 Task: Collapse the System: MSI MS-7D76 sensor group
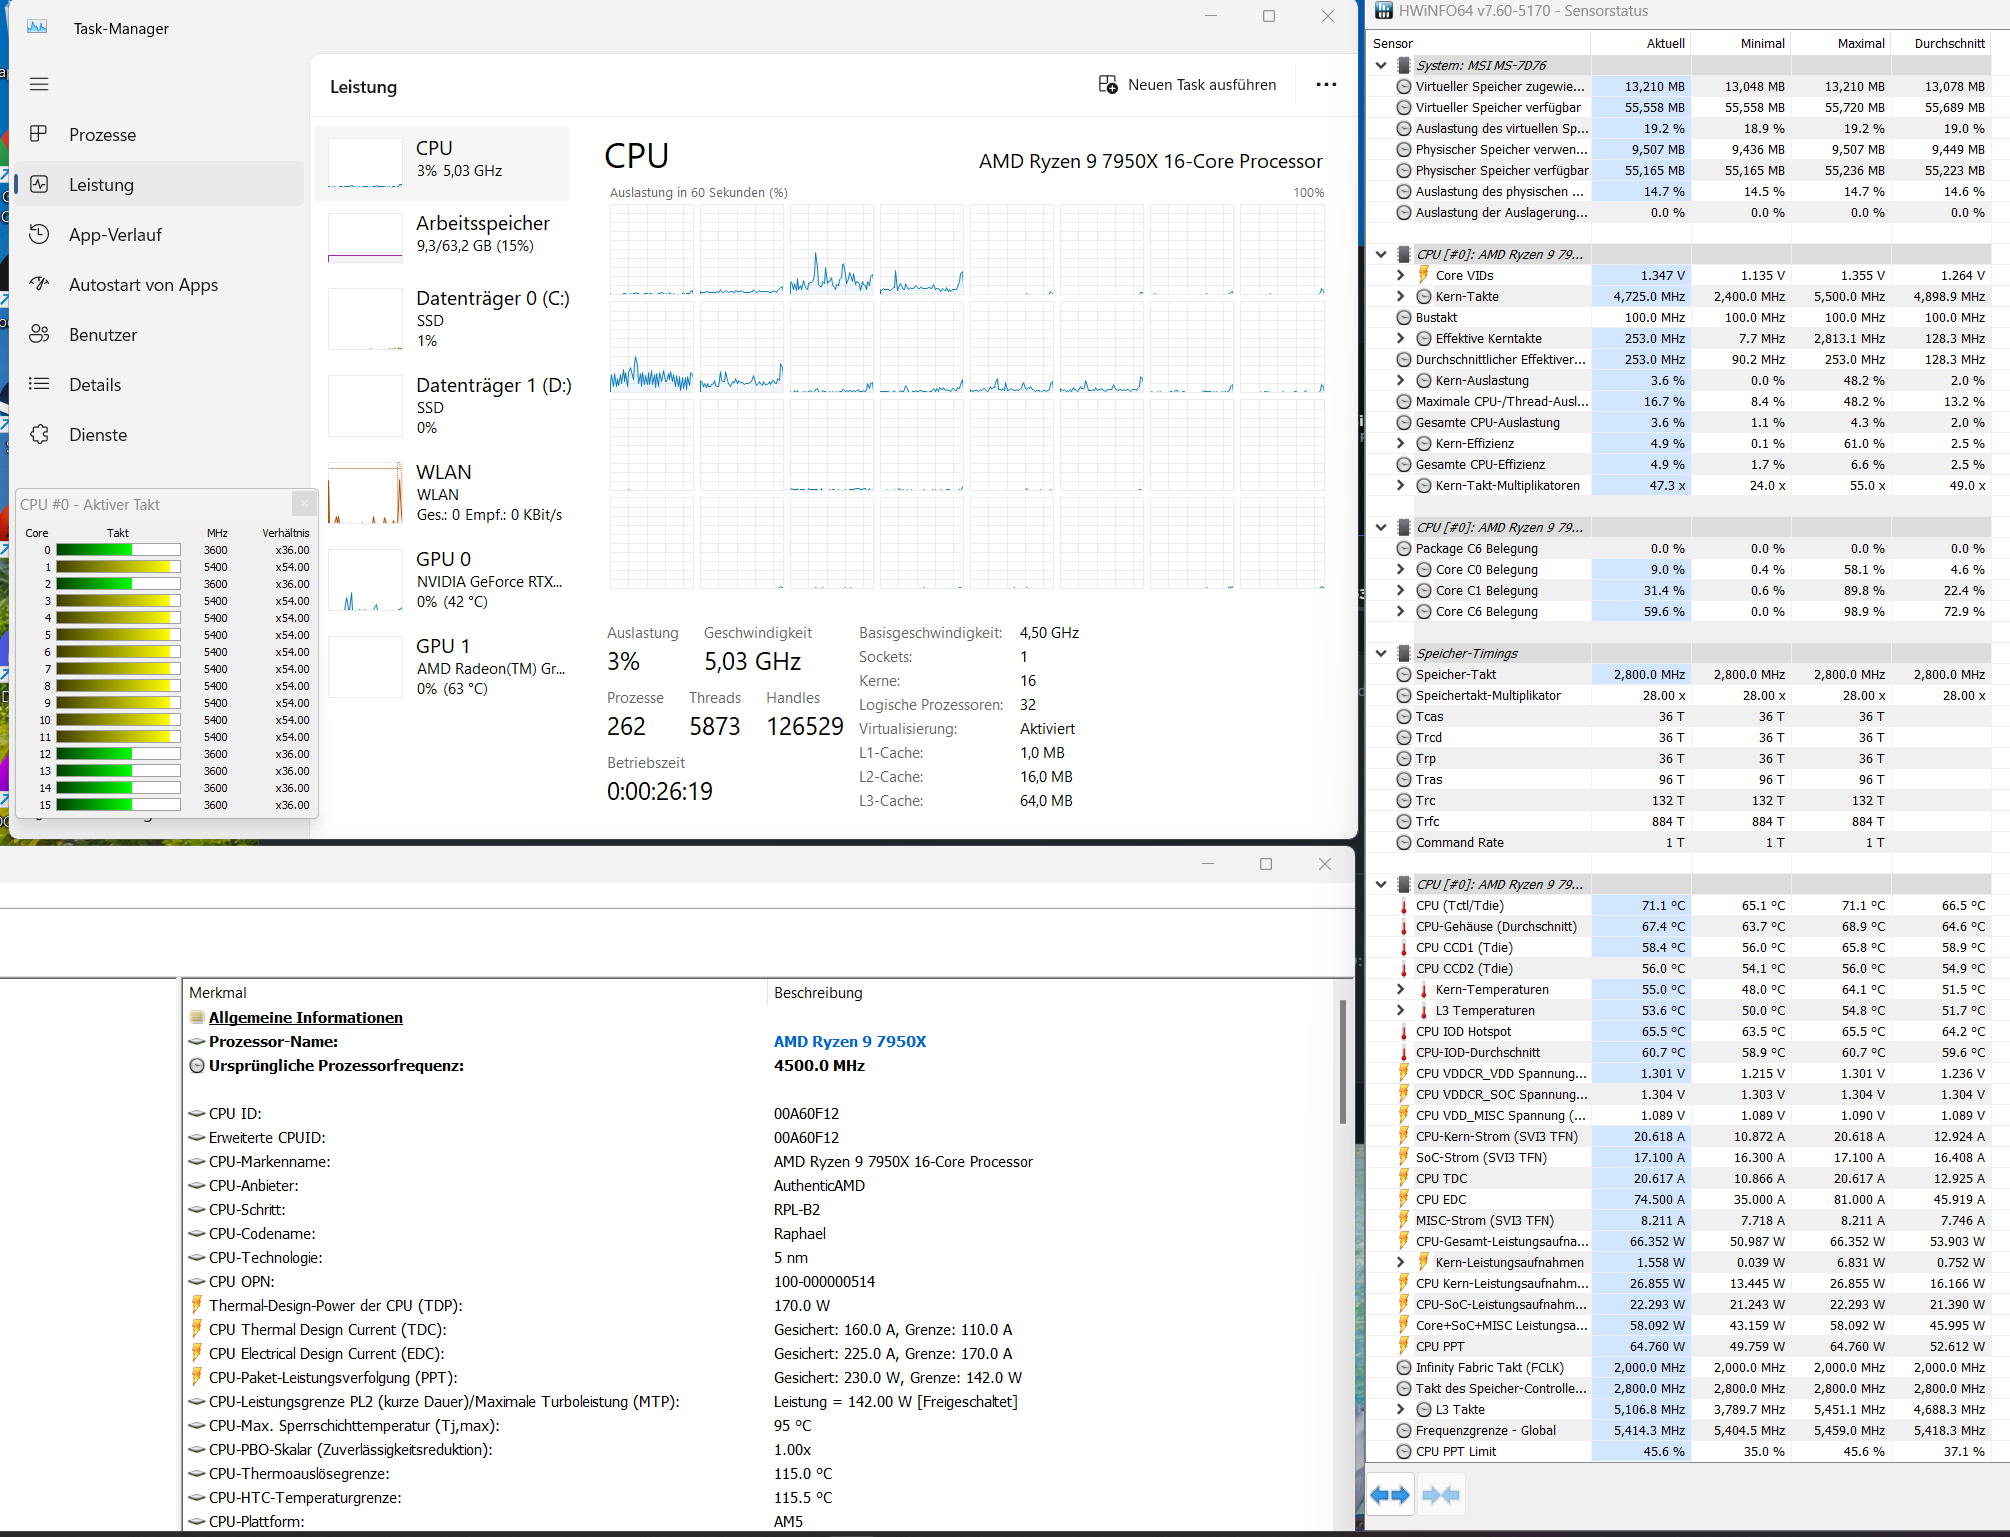[1381, 65]
